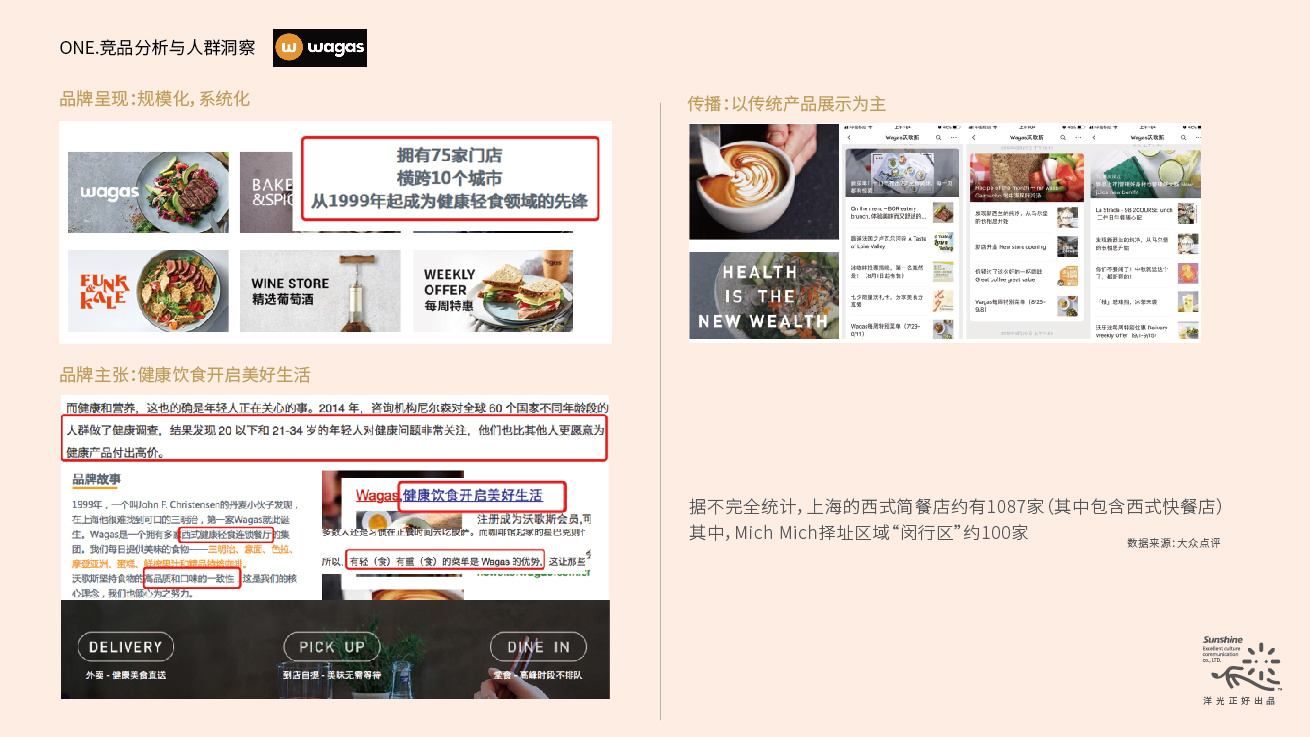Tap the red 七夕 thumbnail in the article list

[x=943, y=301]
